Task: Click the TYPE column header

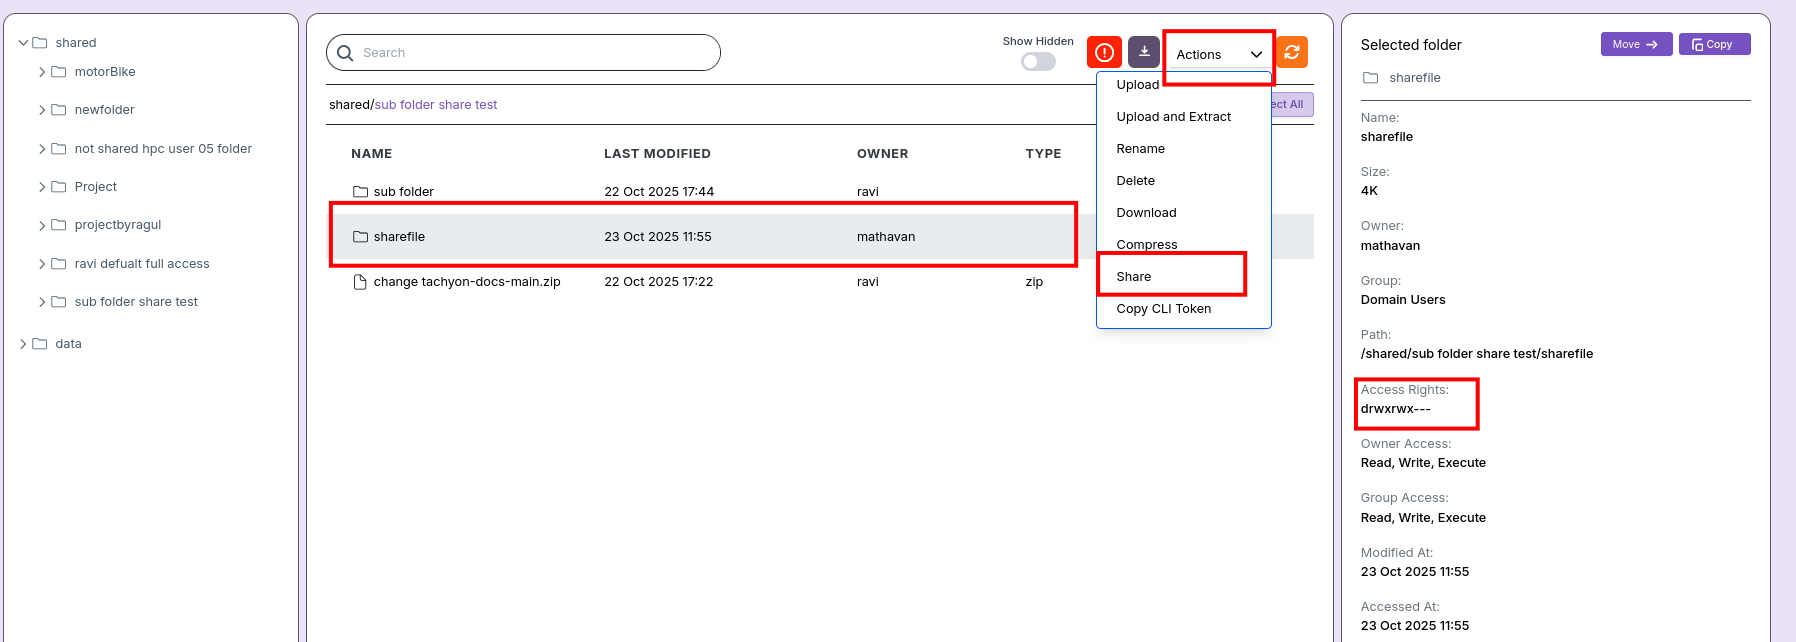Action: coord(1043,154)
